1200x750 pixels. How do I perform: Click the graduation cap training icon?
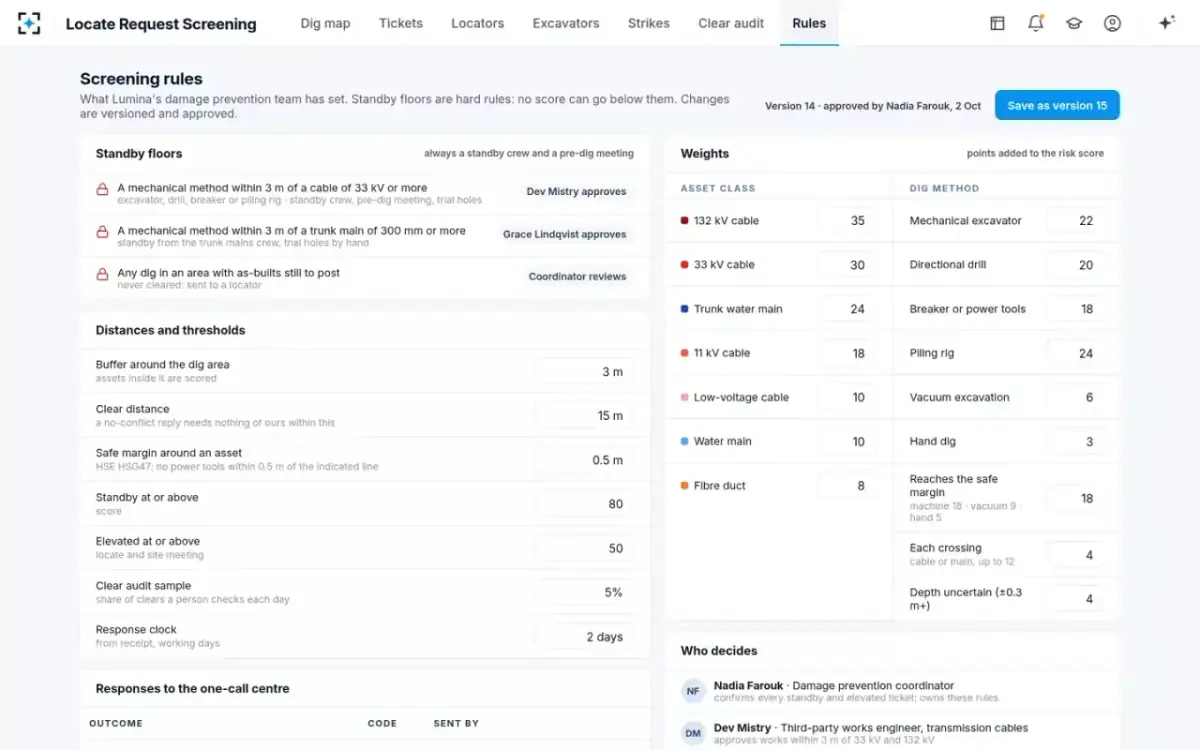1074,23
